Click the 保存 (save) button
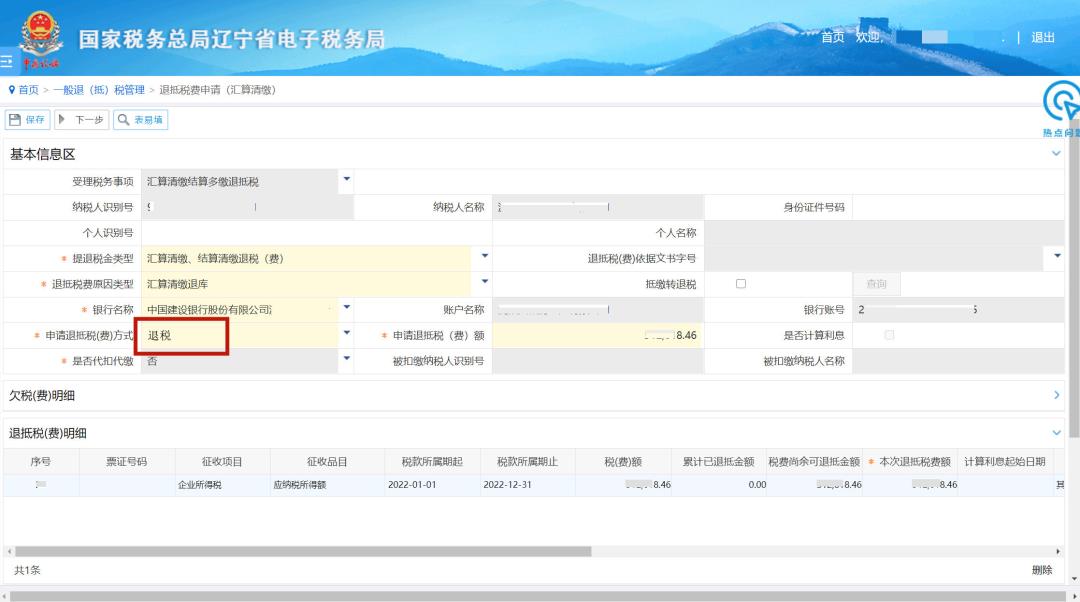This screenshot has width=1080, height=602. click(27, 120)
